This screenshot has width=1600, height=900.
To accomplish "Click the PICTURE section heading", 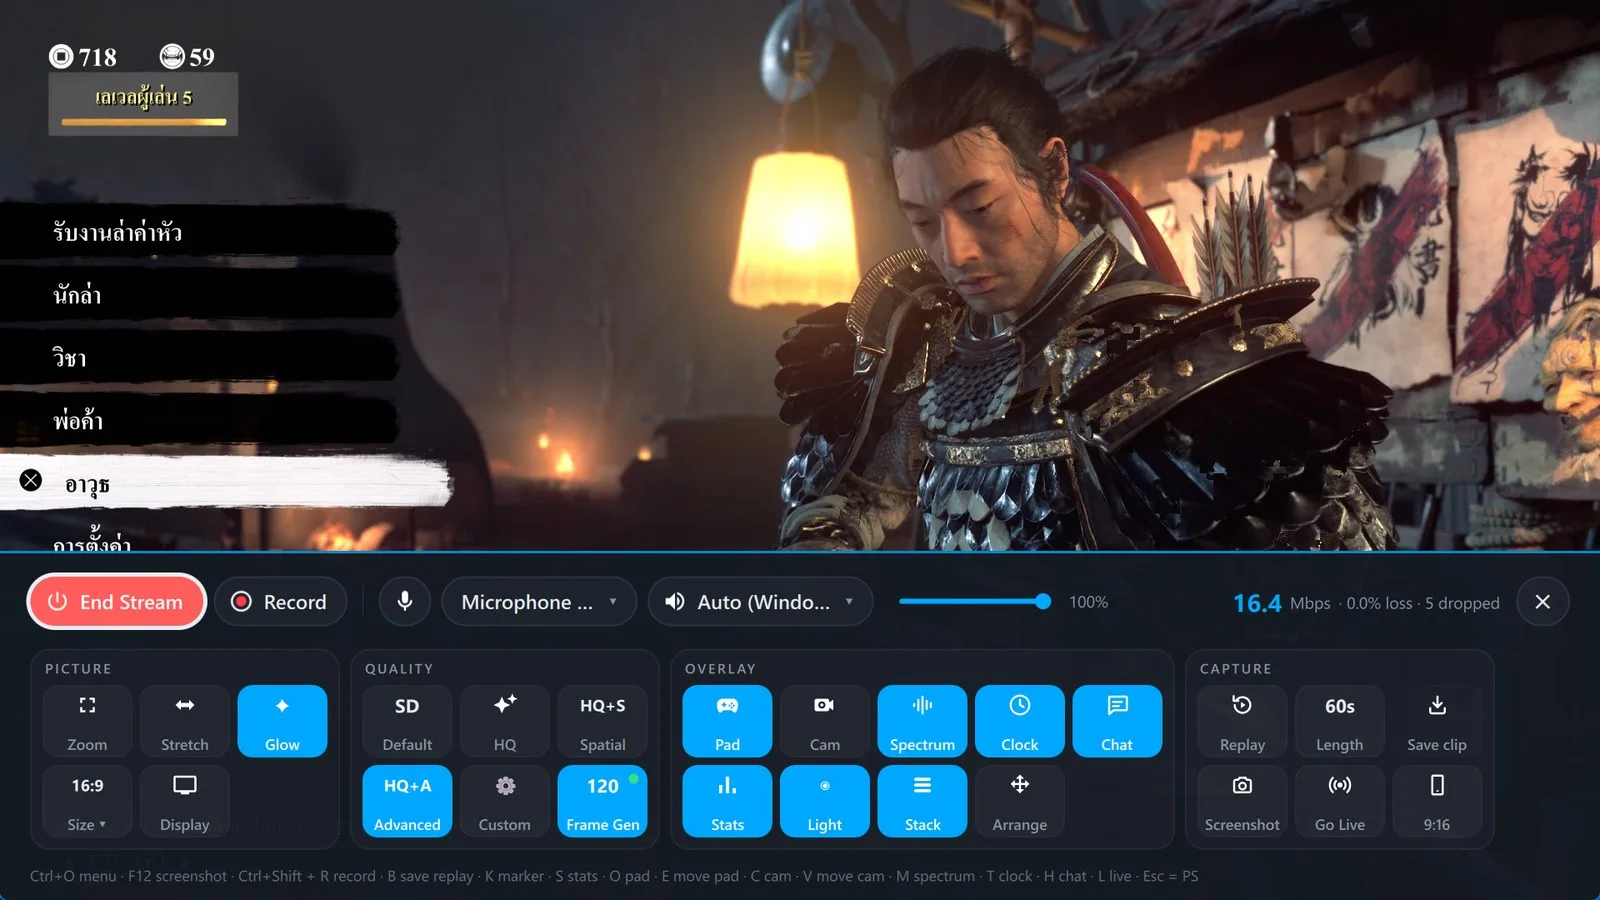I will pyautogui.click(x=78, y=668).
